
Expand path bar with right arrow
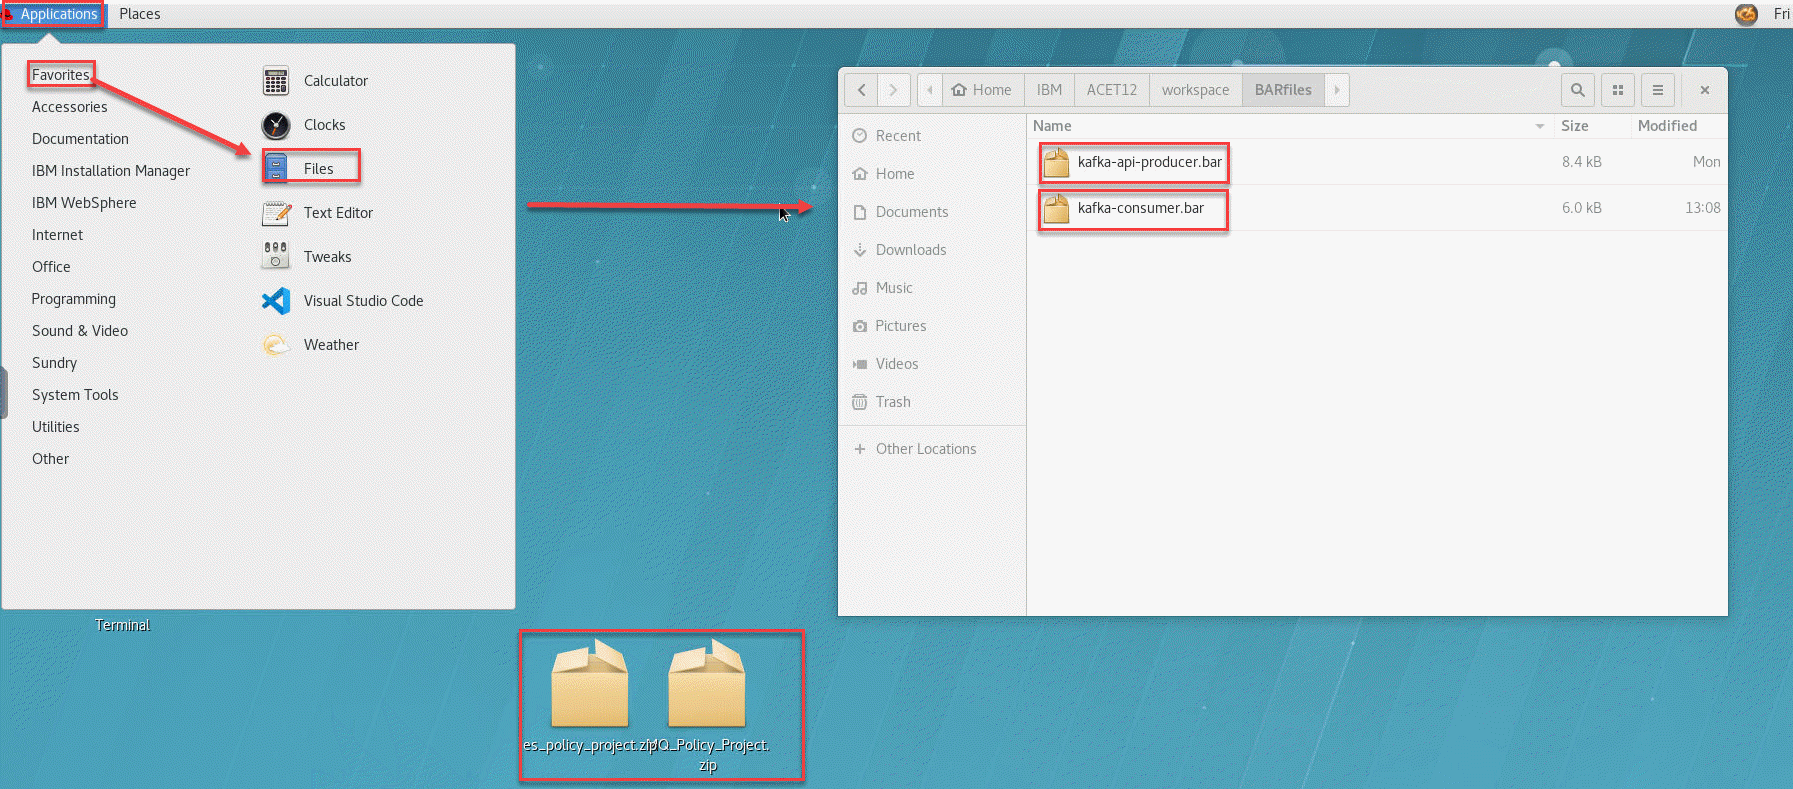(1337, 90)
